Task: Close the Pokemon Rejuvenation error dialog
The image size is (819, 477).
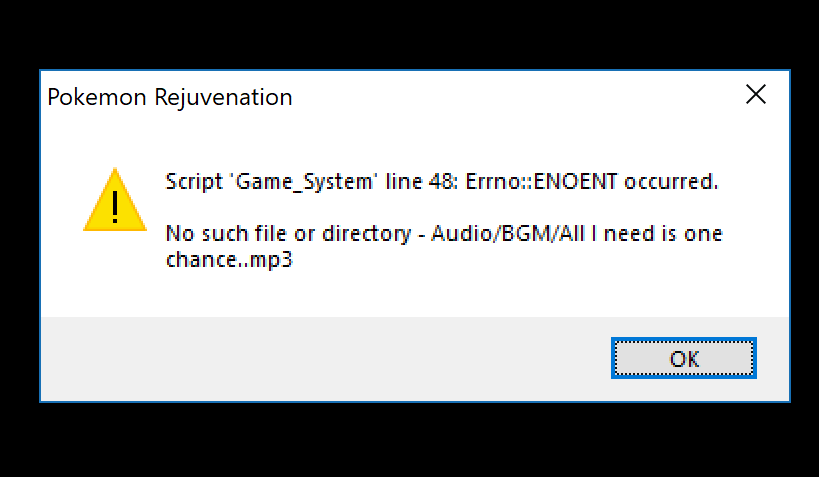Action: 755,95
